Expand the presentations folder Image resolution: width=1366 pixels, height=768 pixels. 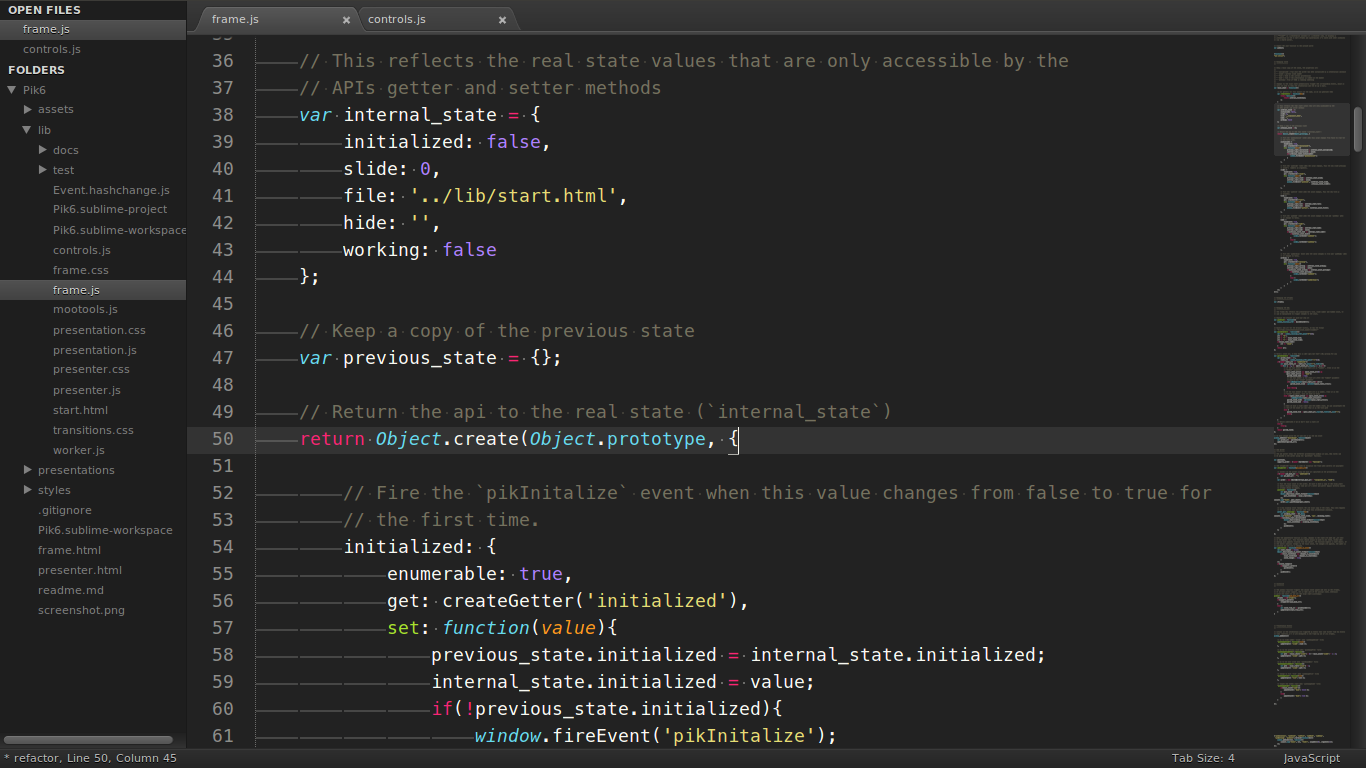[x=28, y=470]
